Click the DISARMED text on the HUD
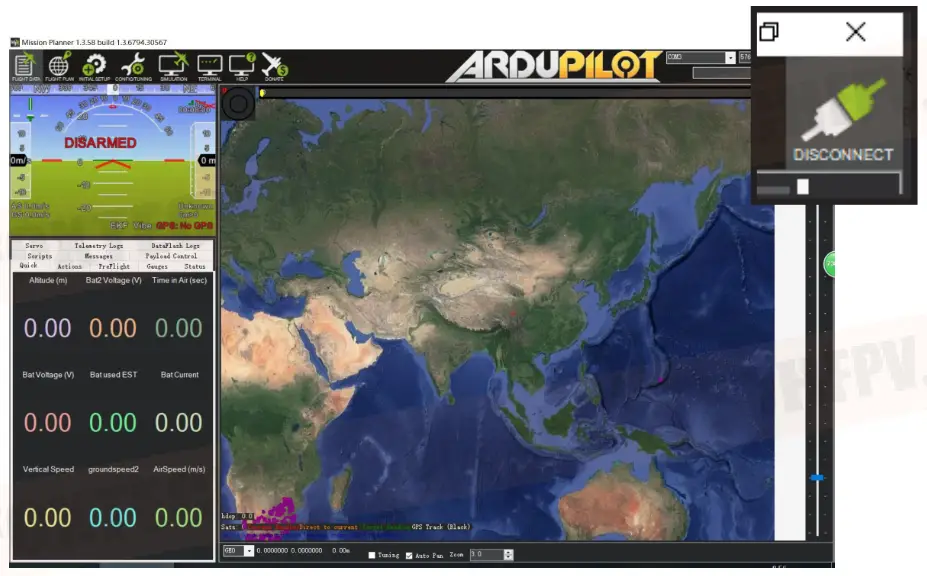Viewport: 927px width, 576px height. click(100, 143)
